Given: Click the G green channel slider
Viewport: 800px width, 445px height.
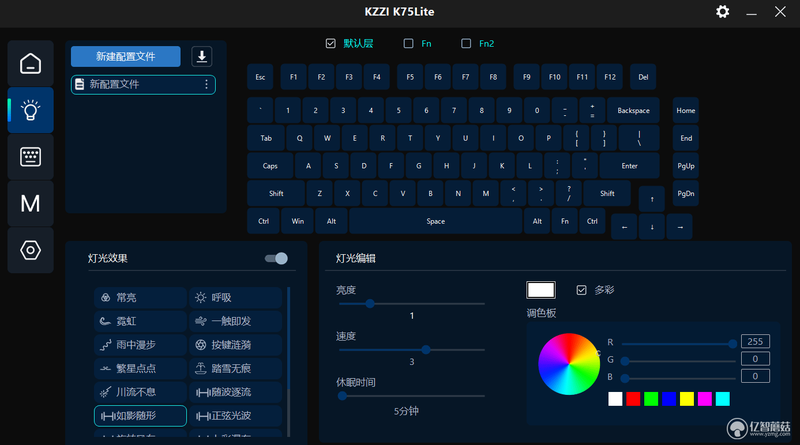Looking at the screenshot, I should tap(679, 361).
